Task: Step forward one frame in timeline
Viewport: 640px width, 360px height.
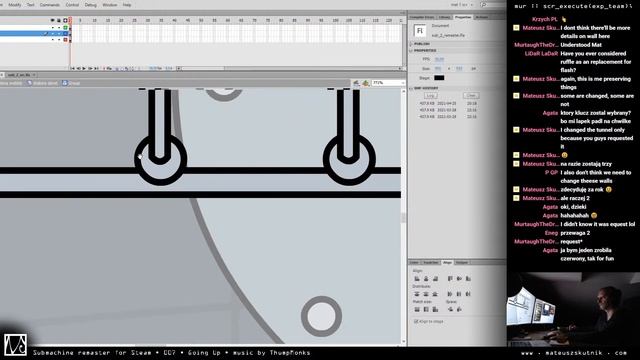Action: coord(90,69)
